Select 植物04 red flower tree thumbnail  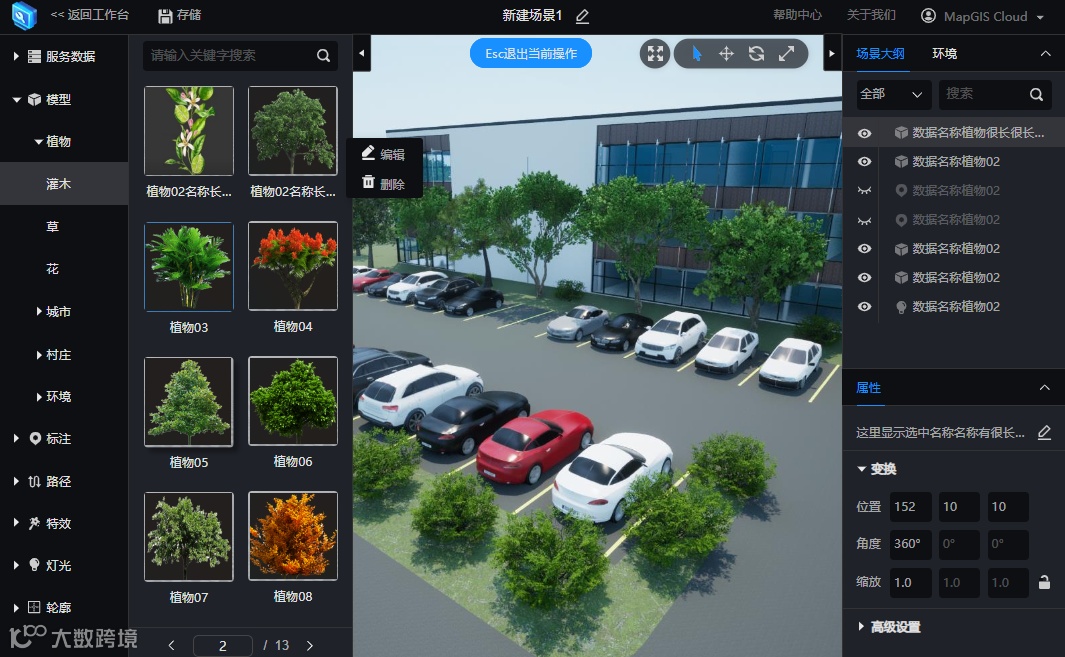click(x=293, y=266)
